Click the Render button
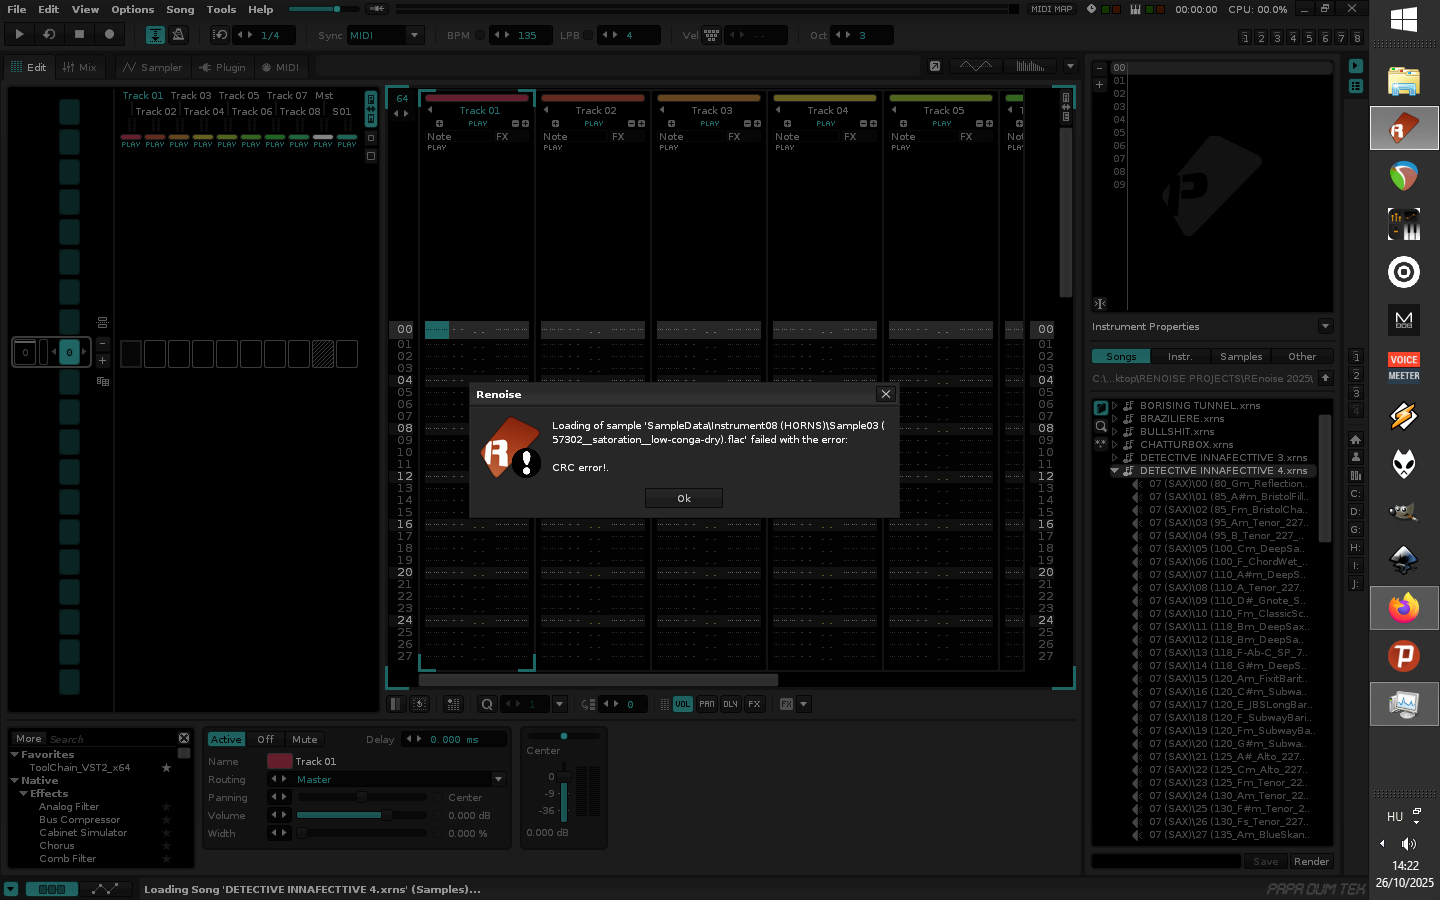This screenshot has height=900, width=1440. (1311, 861)
